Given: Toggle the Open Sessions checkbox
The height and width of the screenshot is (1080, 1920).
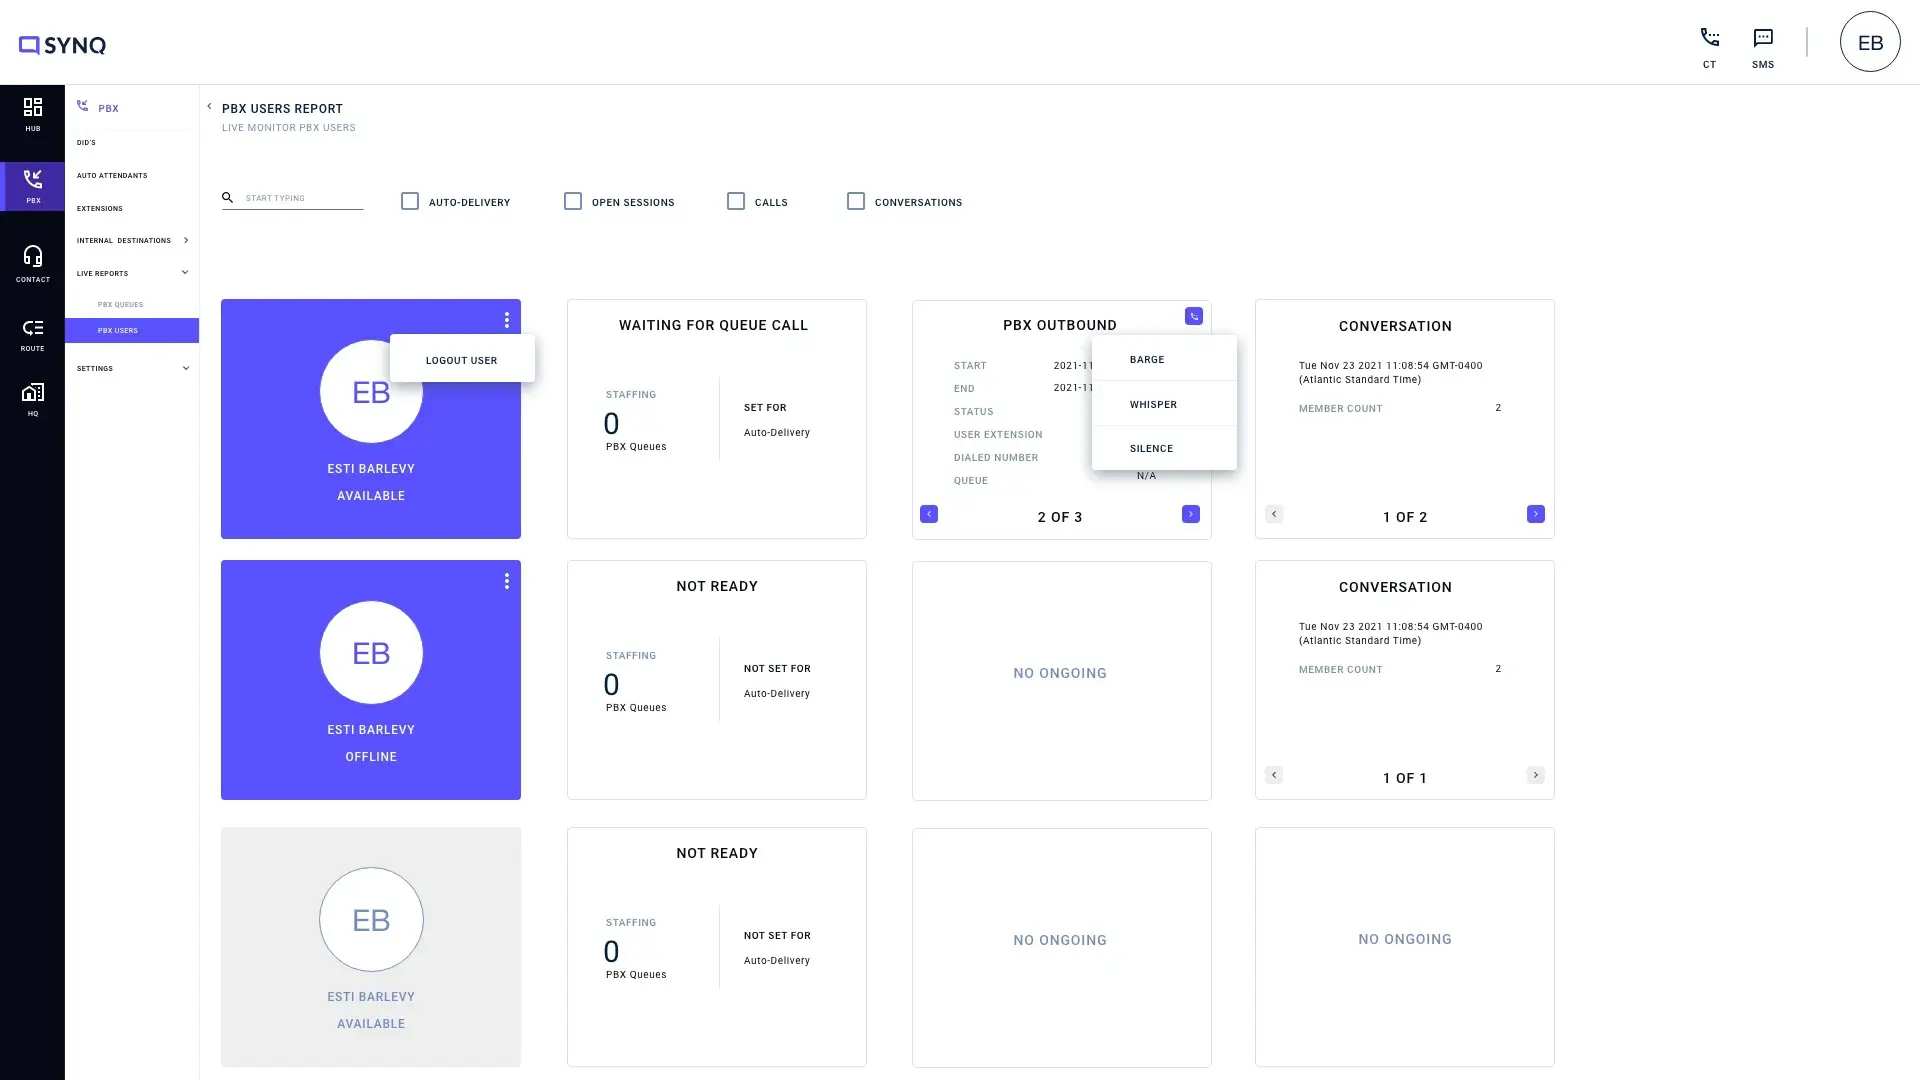Looking at the screenshot, I should (x=573, y=201).
